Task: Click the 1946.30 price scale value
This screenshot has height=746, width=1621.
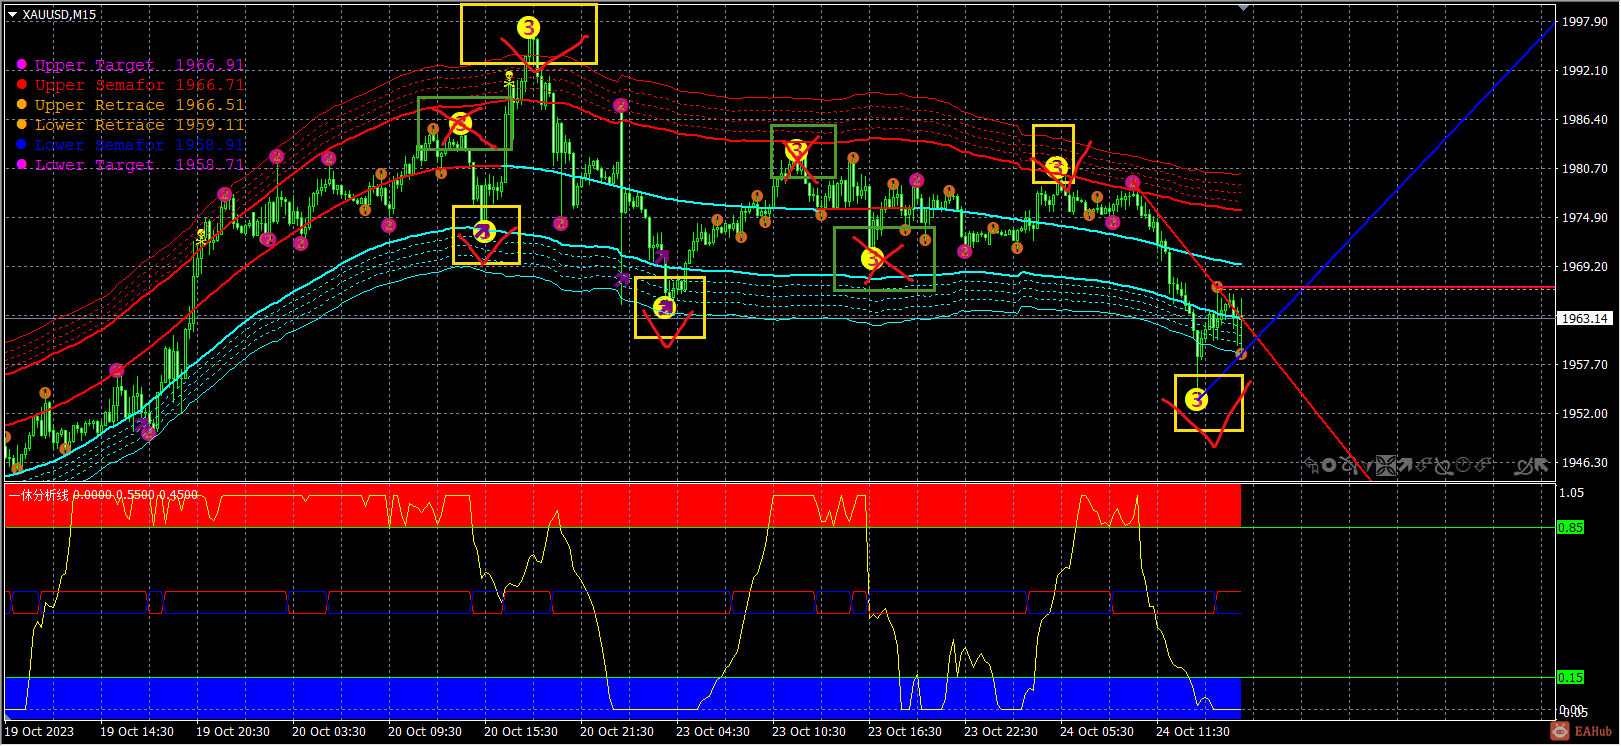Action: click(x=1585, y=463)
